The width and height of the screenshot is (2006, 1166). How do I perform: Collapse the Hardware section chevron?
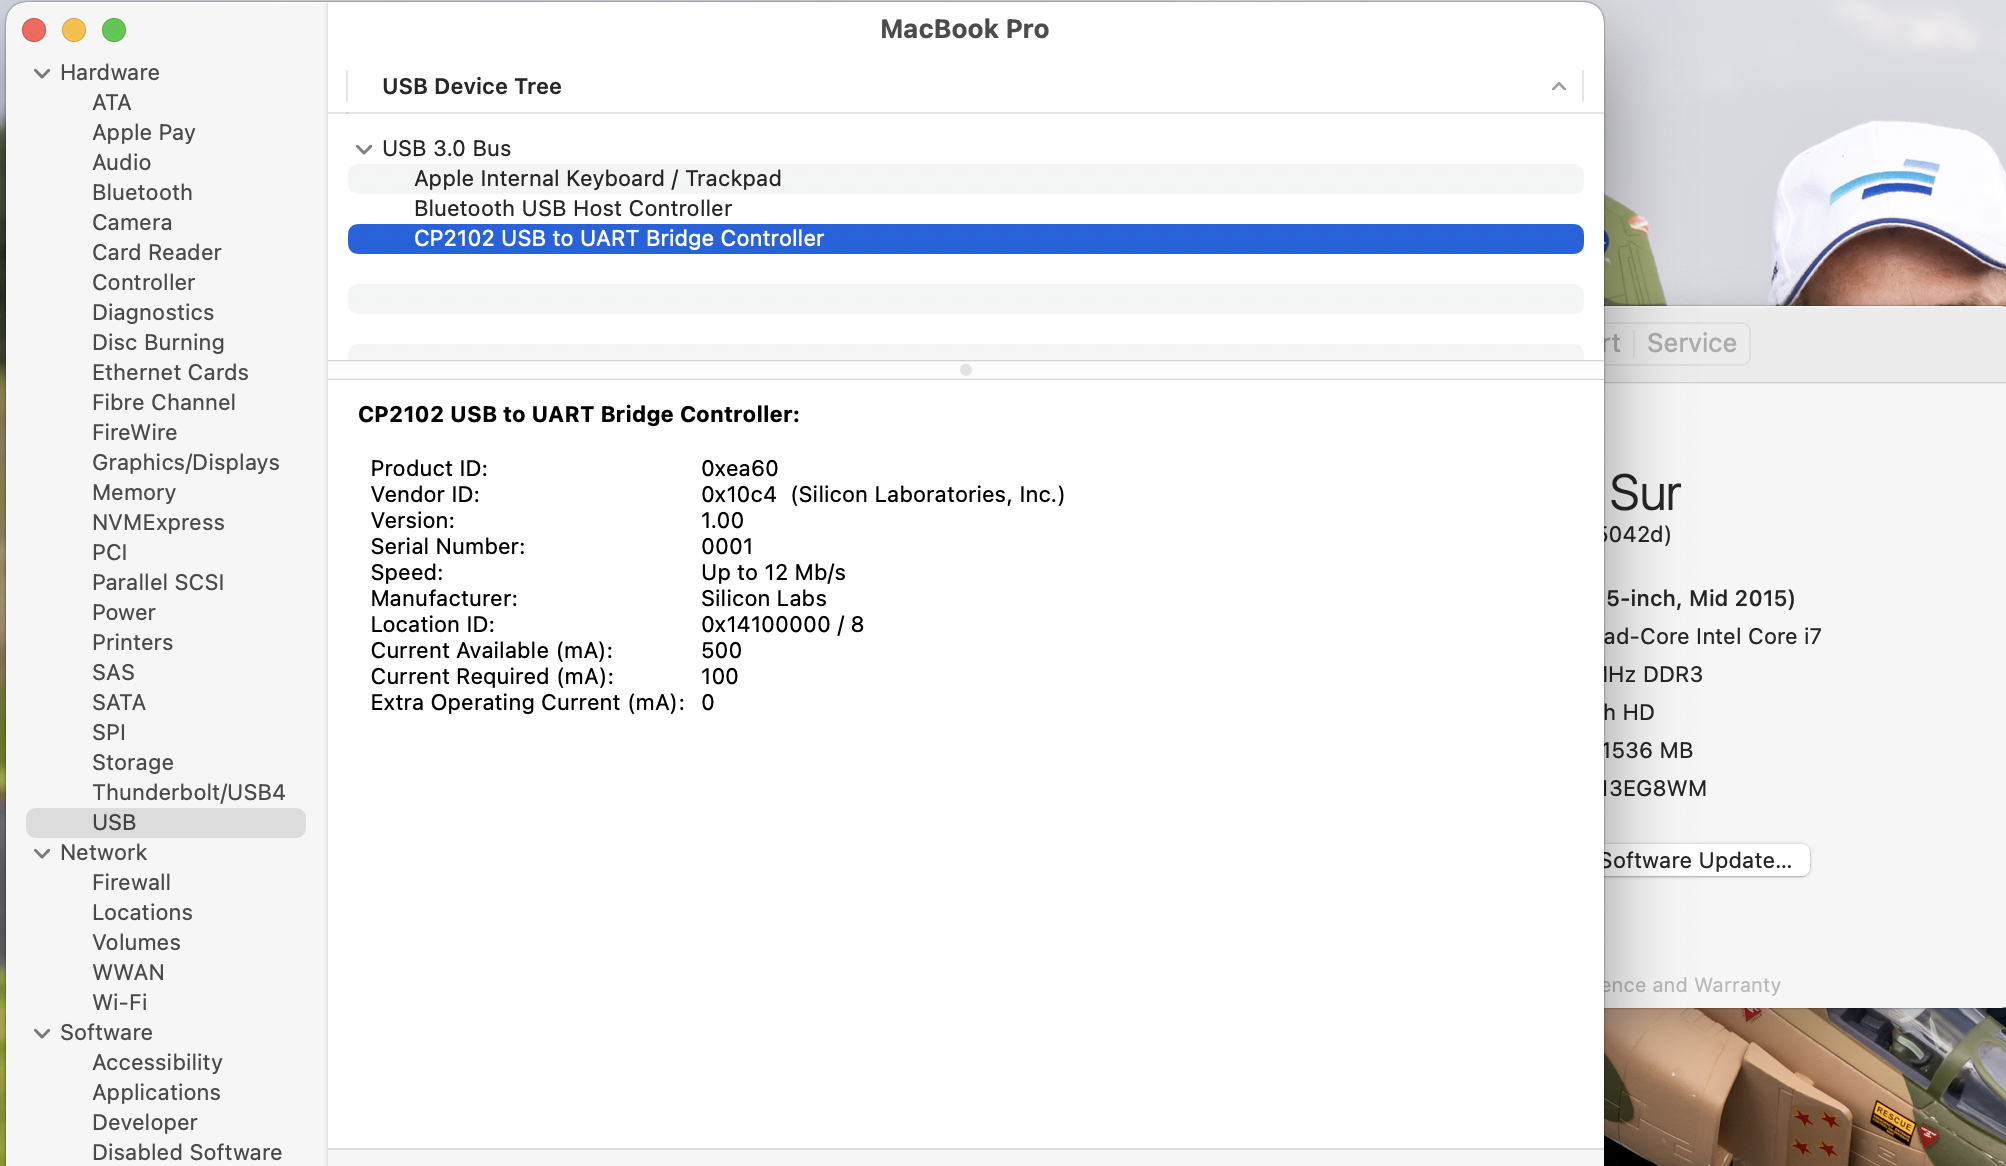click(42, 73)
